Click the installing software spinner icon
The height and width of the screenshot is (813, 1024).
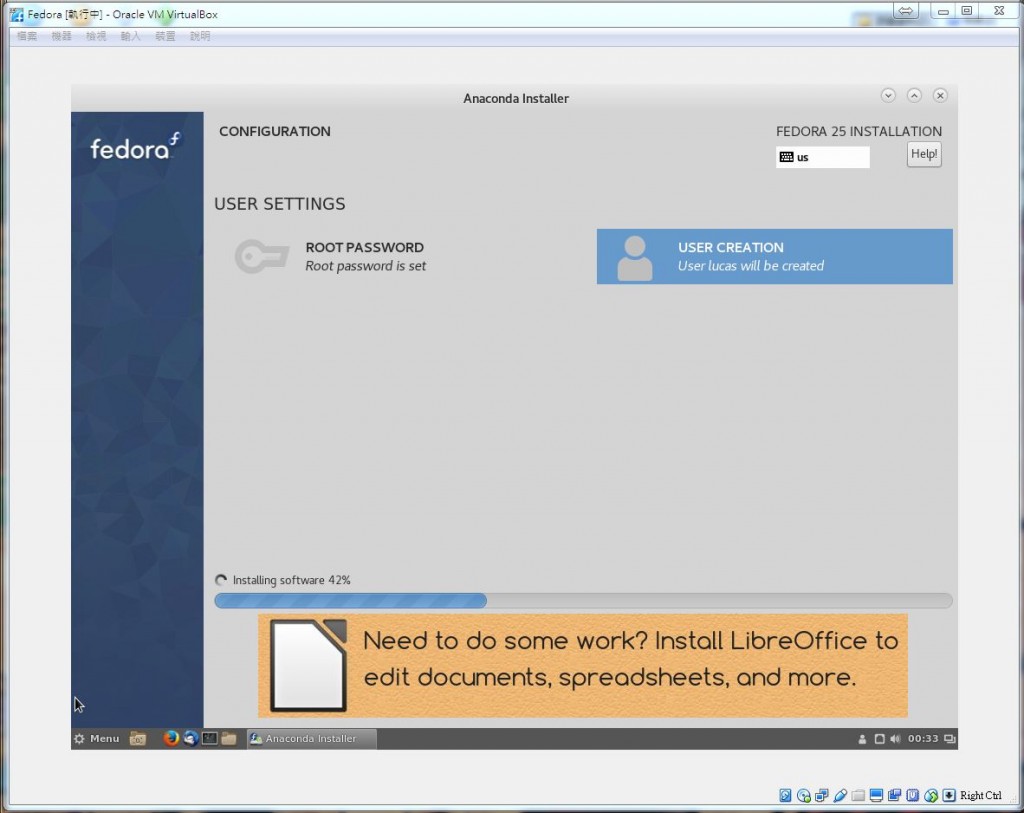[x=221, y=580]
